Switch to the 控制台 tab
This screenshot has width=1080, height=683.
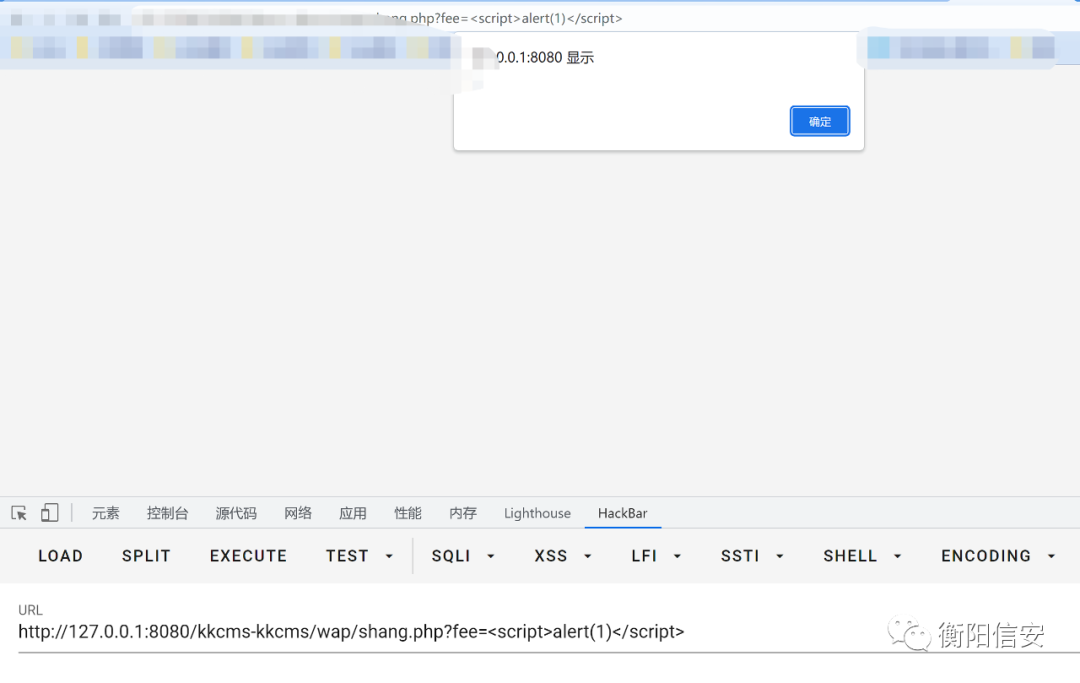tap(167, 513)
